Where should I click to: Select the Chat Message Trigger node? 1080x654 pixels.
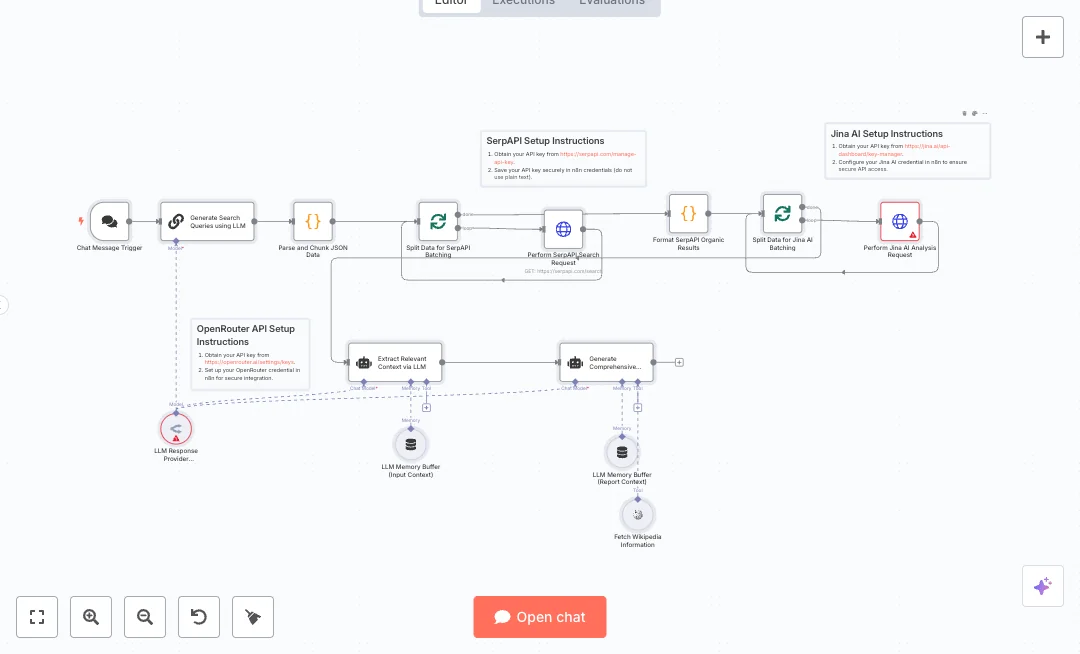pos(109,221)
